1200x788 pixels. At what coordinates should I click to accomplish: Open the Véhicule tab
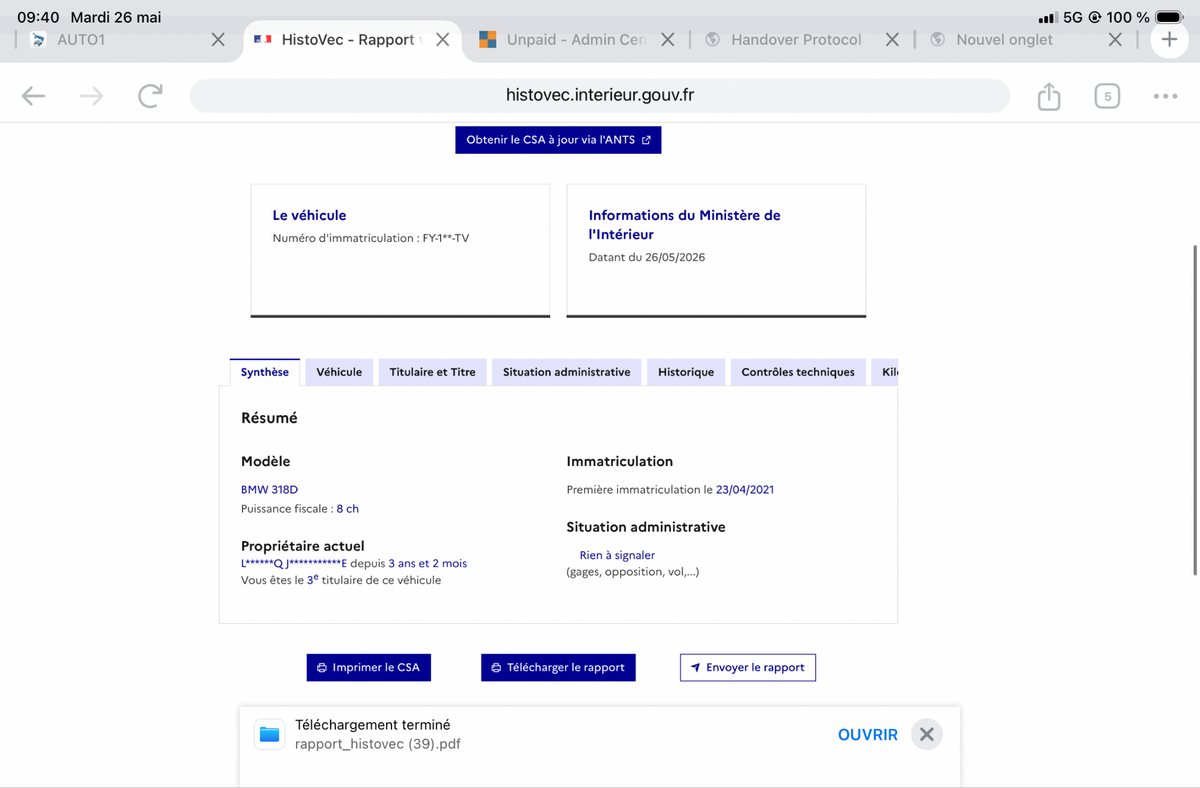(339, 372)
